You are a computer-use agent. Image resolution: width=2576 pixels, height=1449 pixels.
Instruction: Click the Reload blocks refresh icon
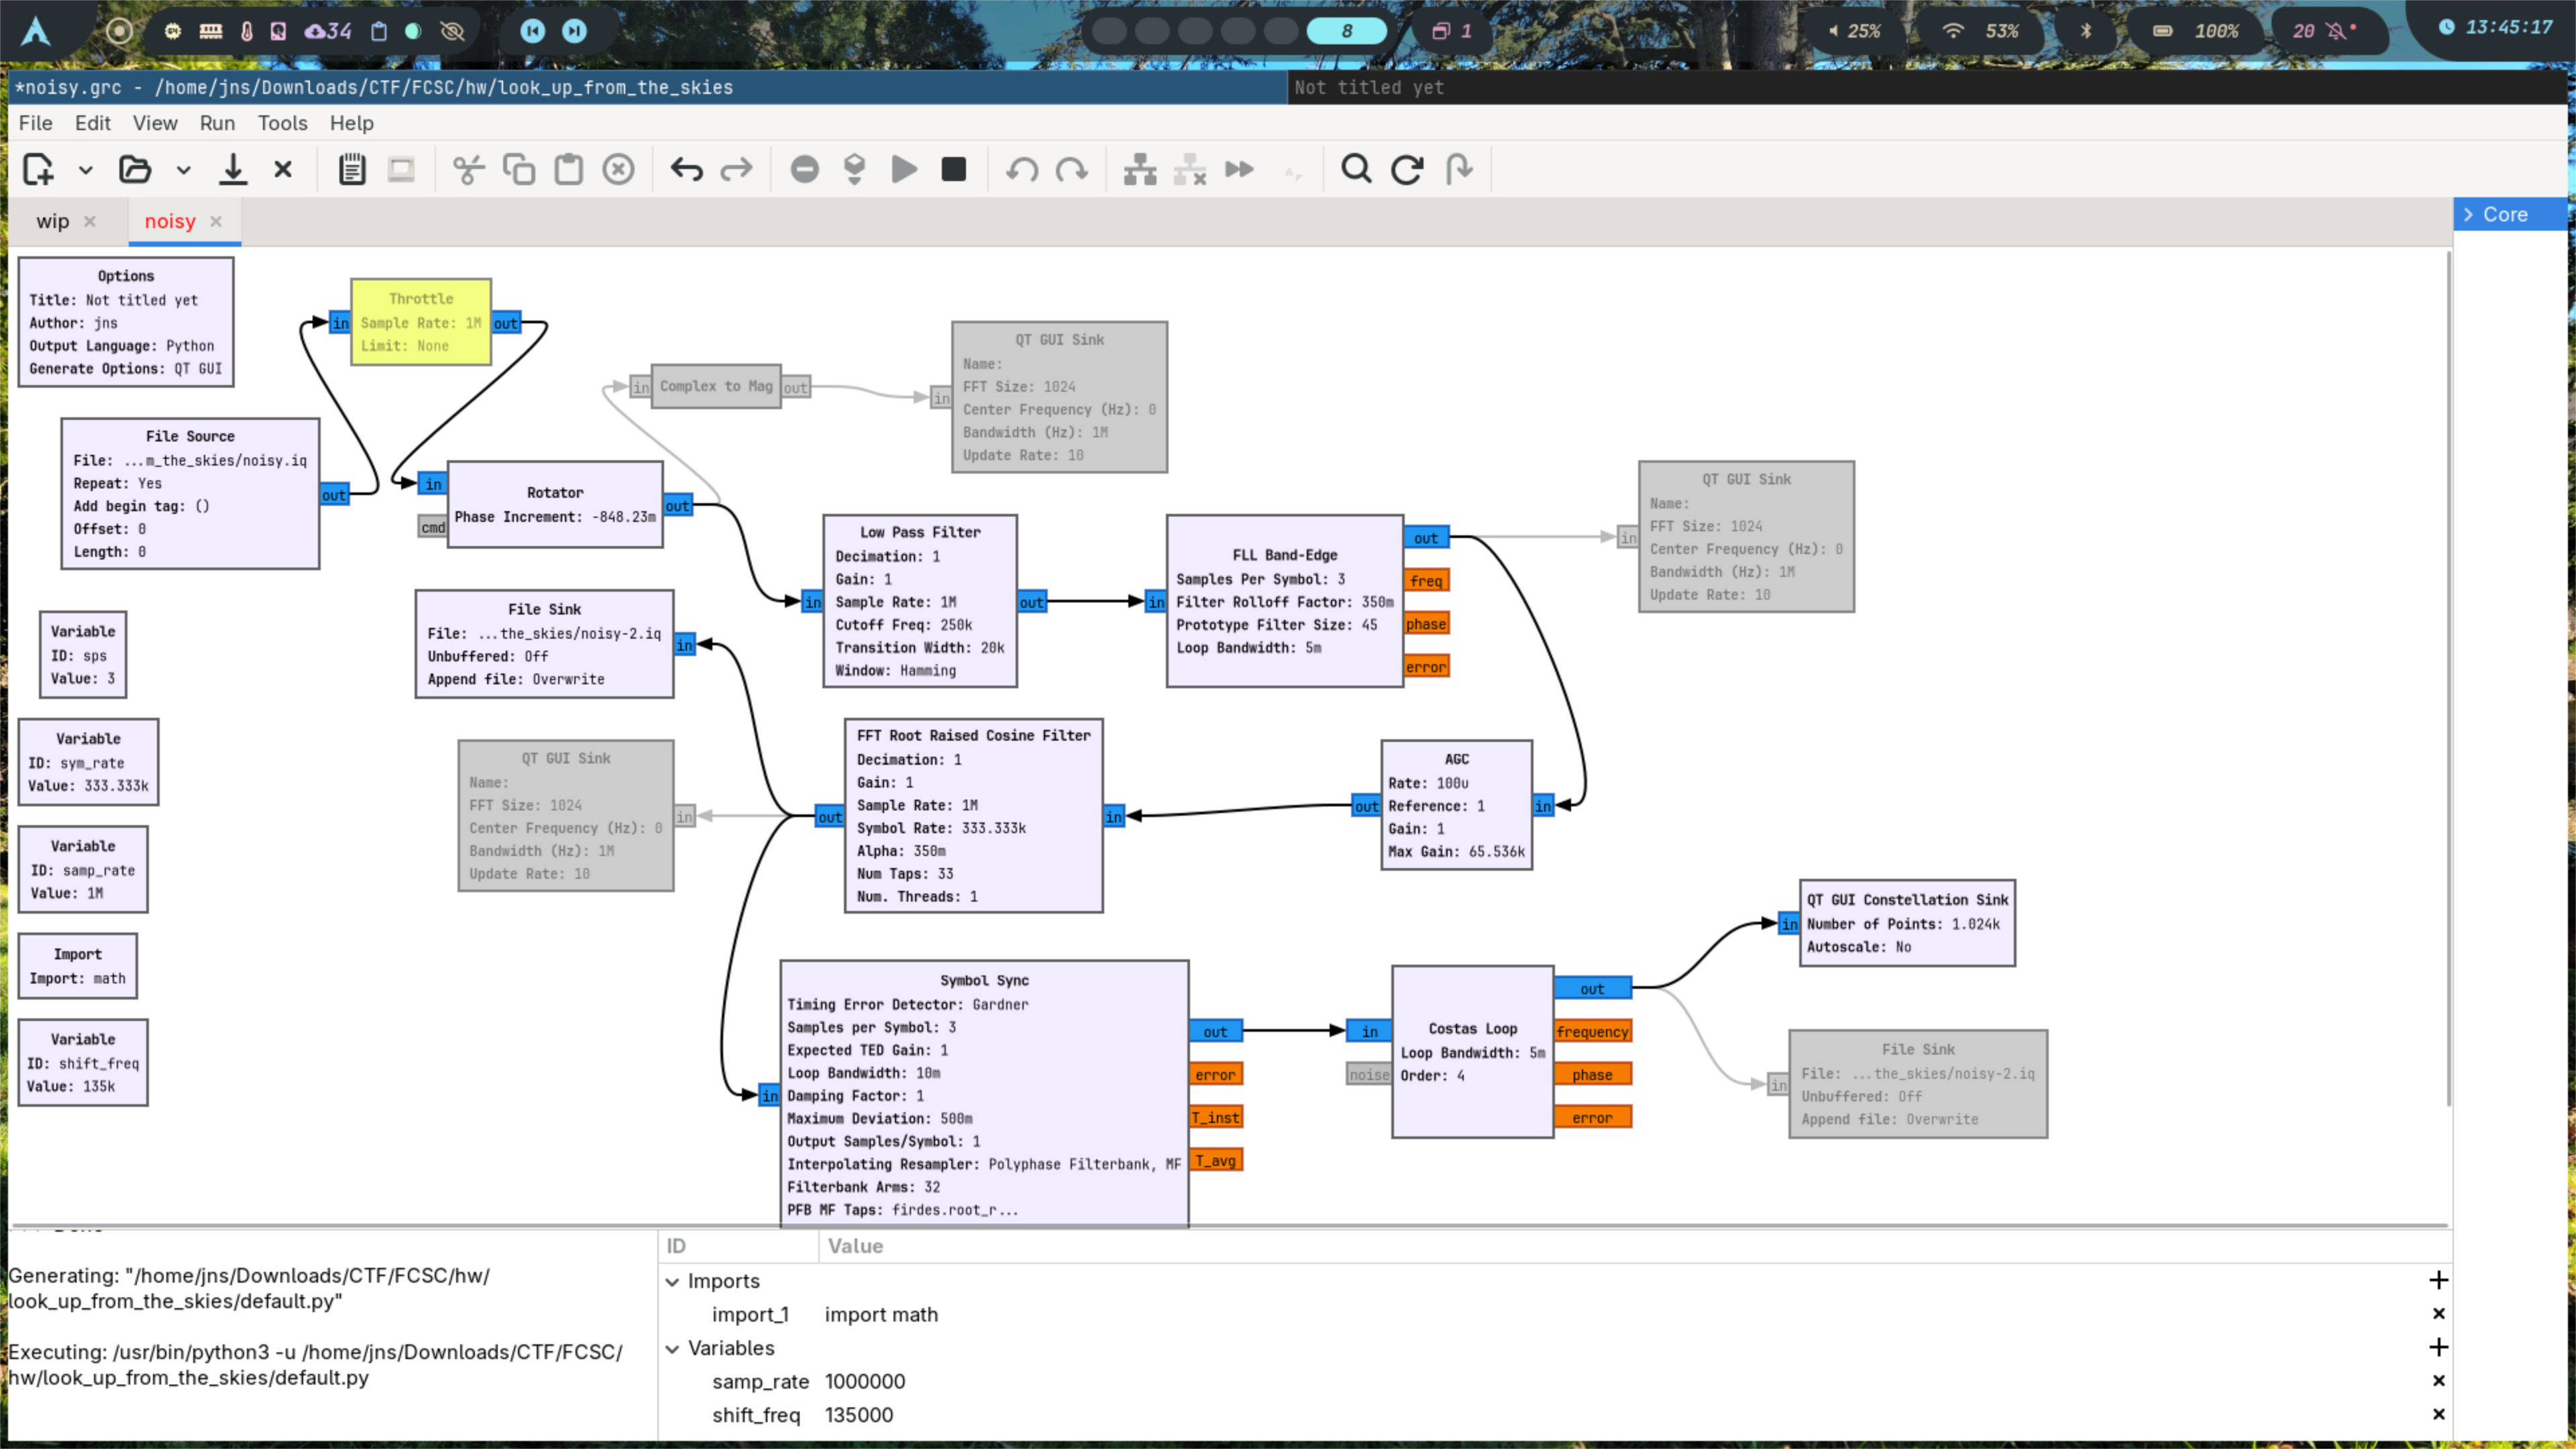coord(1407,170)
